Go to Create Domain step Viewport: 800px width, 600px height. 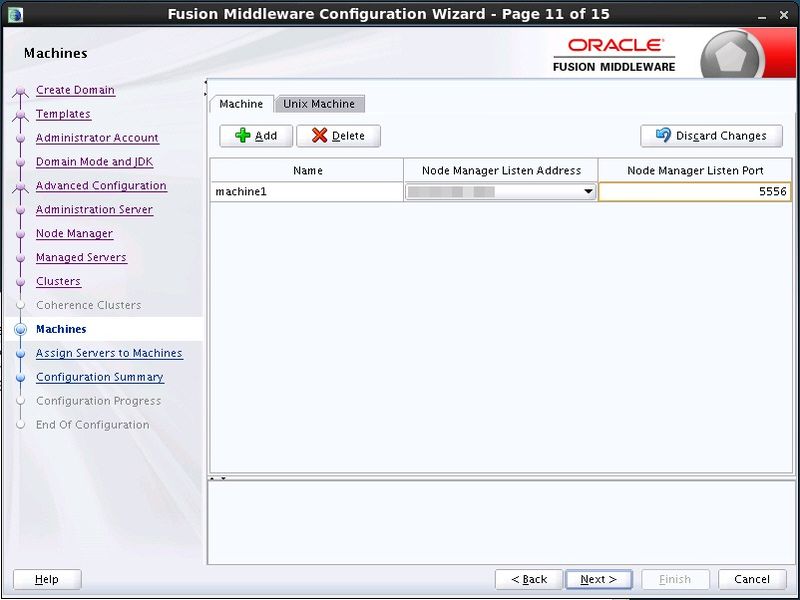click(x=76, y=90)
